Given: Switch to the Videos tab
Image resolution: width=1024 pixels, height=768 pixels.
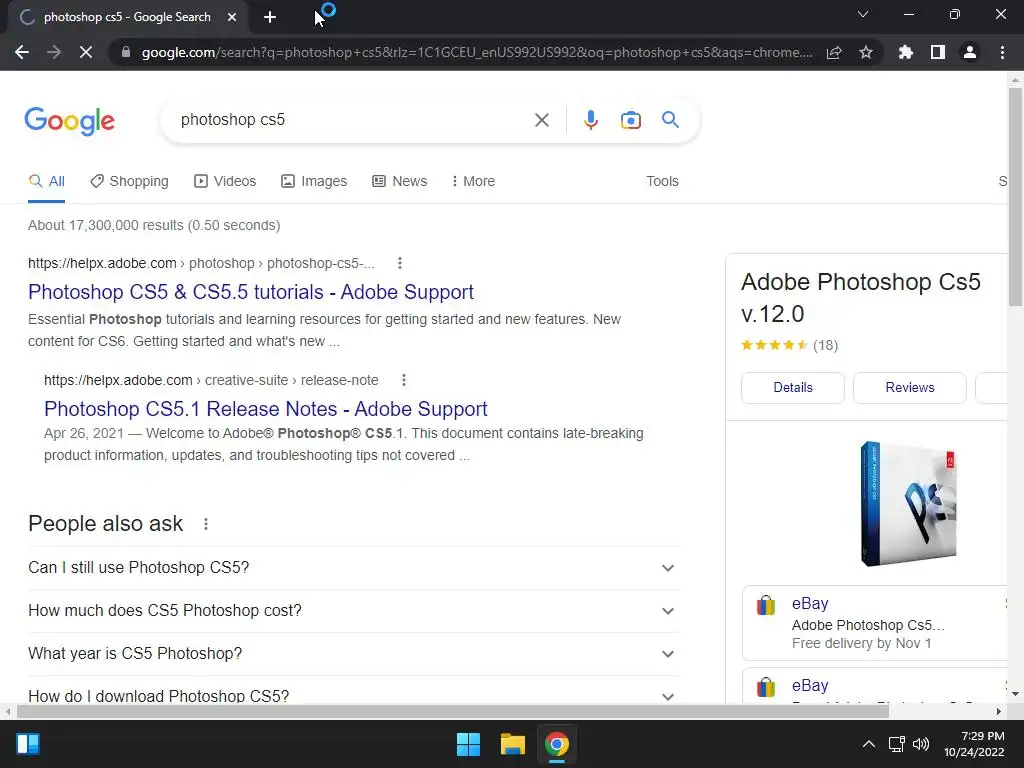Looking at the screenshot, I should click(x=225, y=182).
